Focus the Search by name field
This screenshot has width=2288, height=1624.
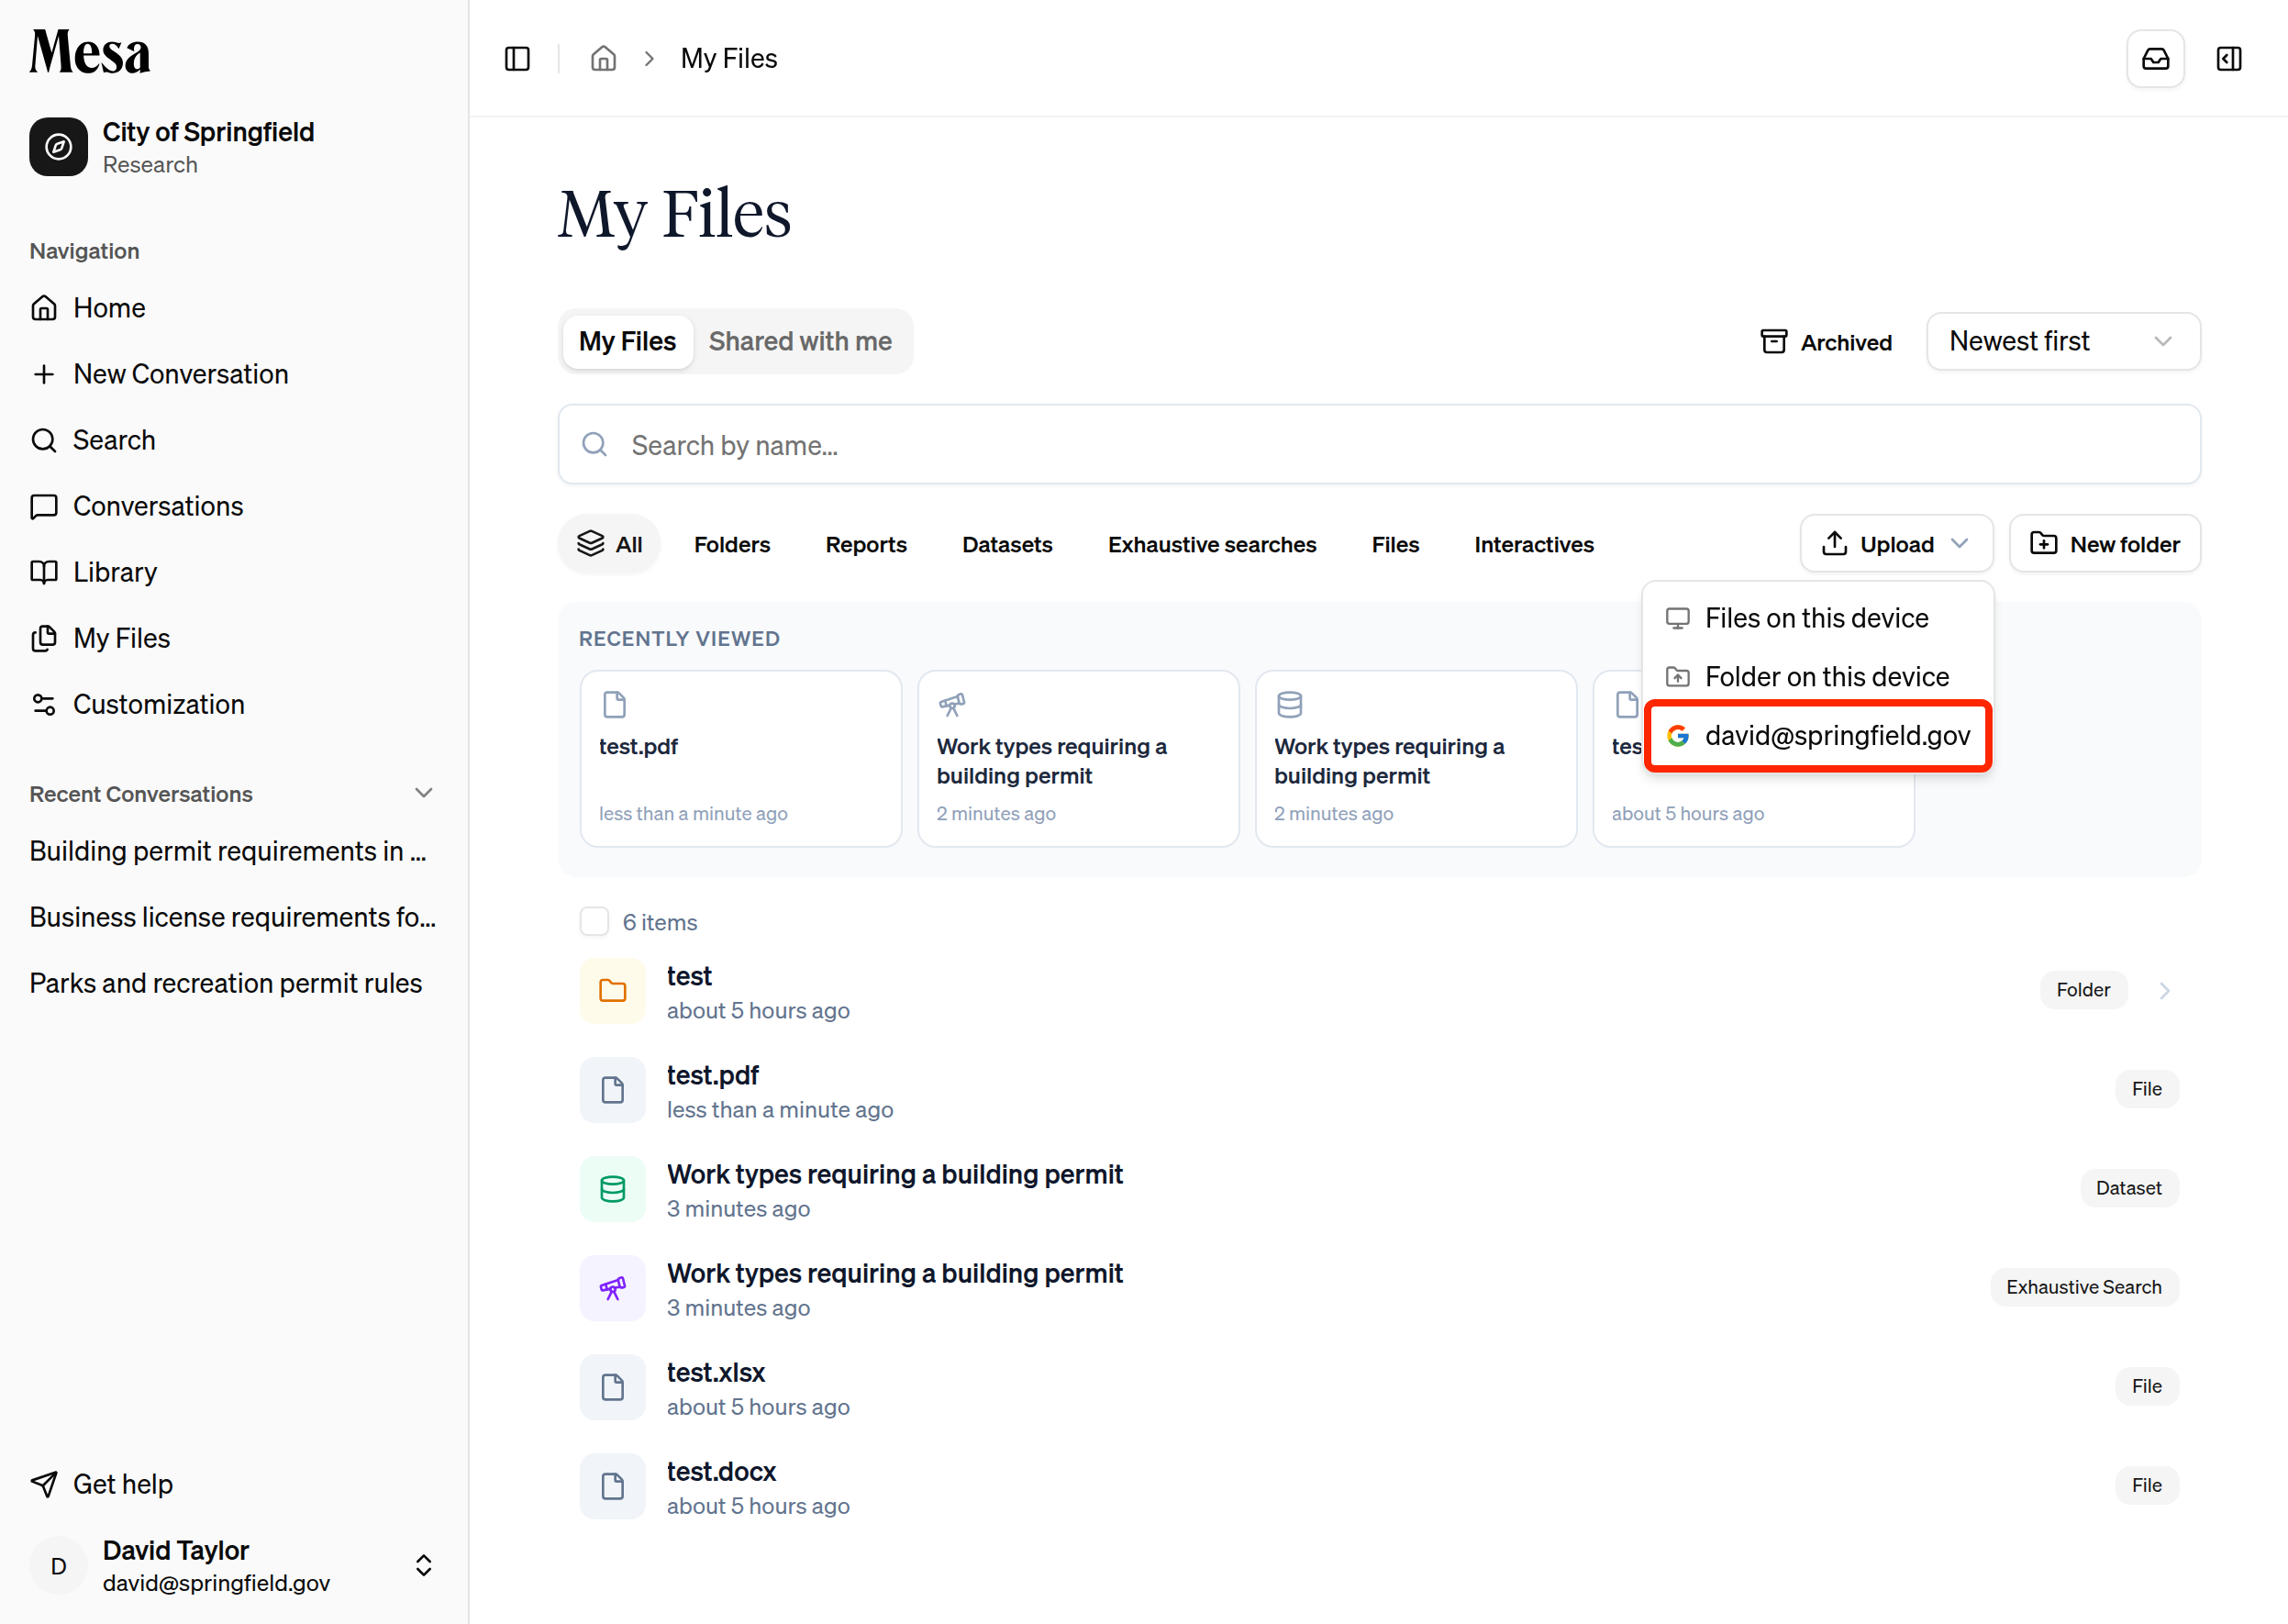(1379, 444)
